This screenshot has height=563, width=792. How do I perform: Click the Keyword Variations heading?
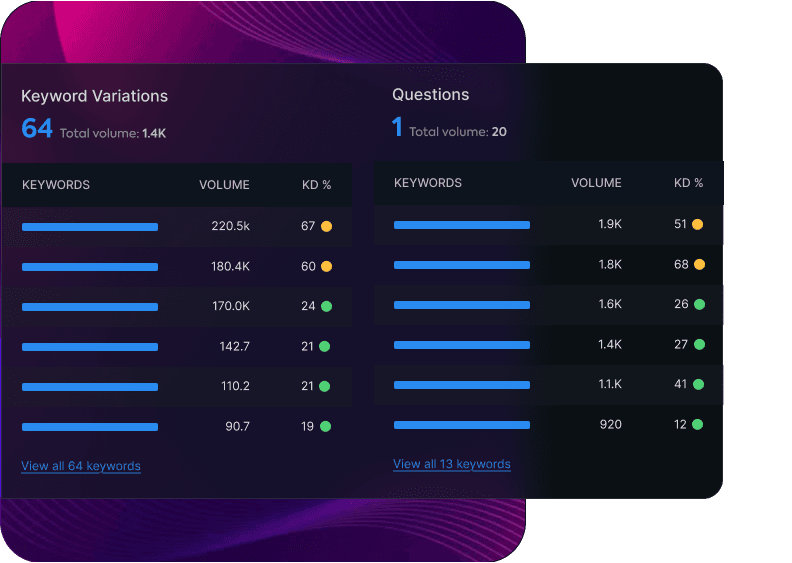(x=94, y=97)
